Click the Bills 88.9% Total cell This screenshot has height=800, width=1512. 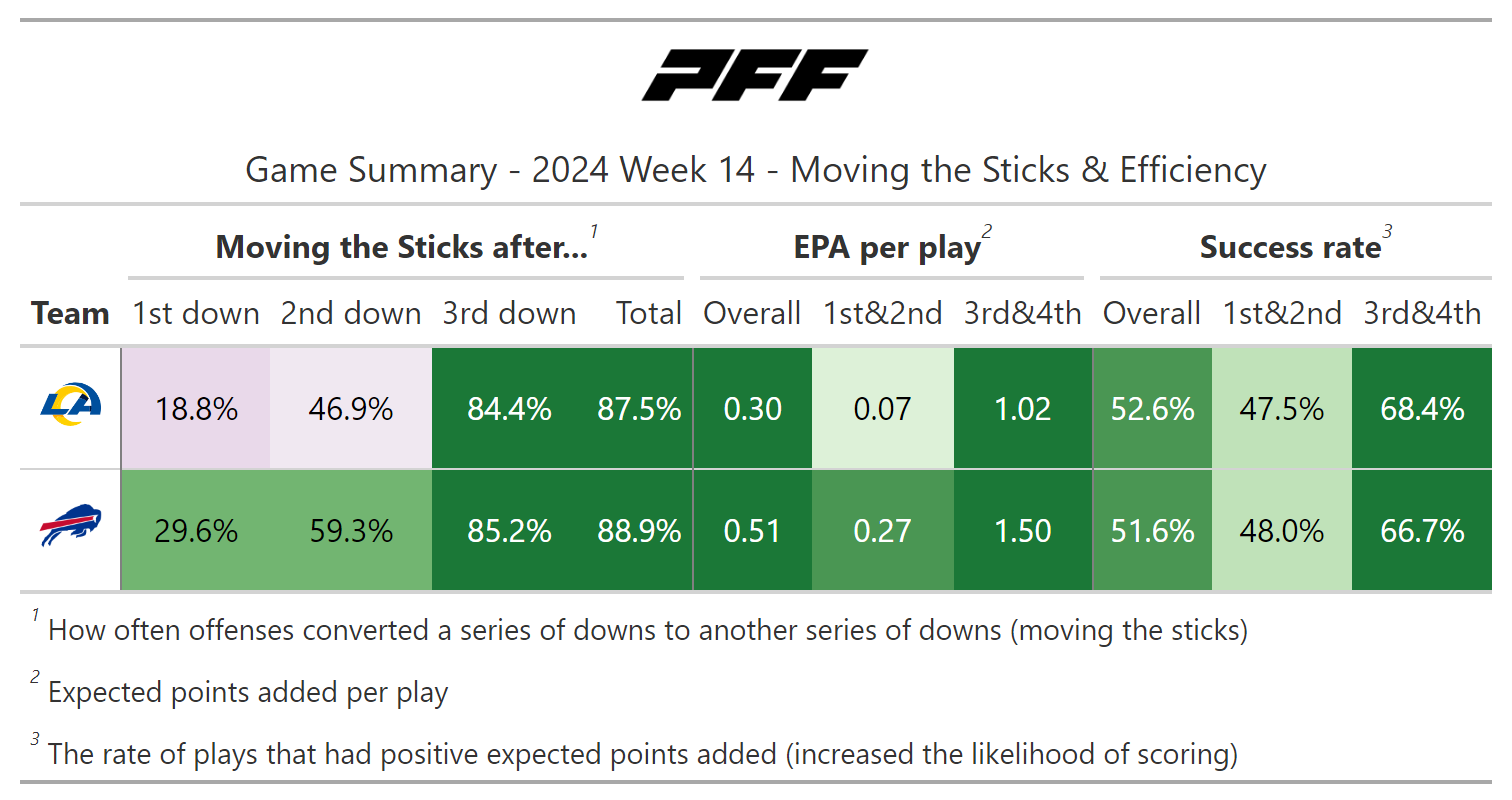639,531
